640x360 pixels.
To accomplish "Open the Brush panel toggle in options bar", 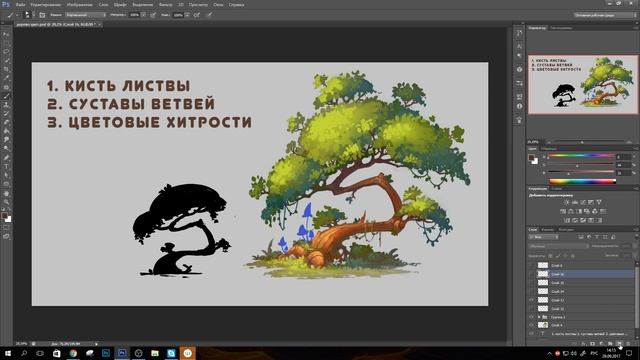I will pos(42,15).
